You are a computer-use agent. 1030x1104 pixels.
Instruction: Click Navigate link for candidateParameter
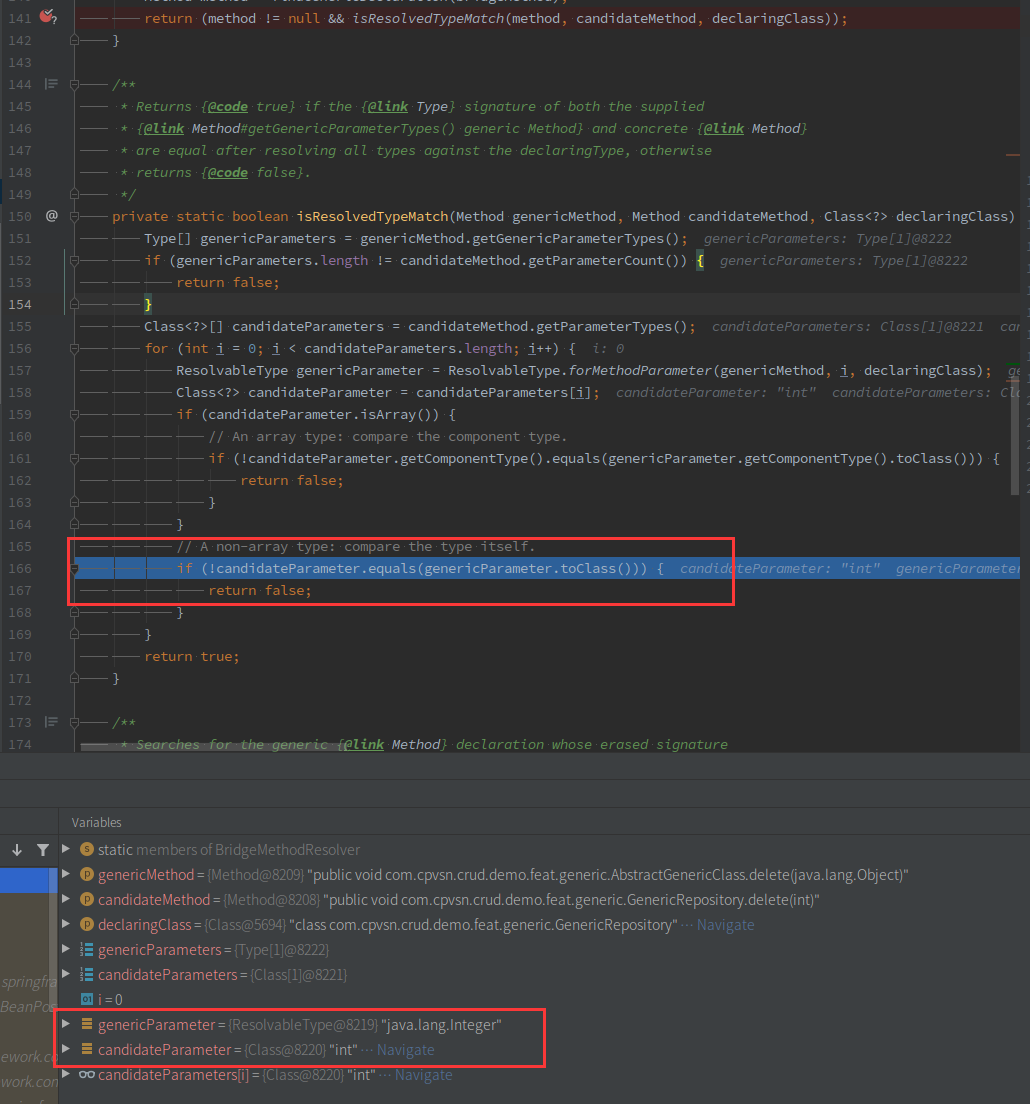click(x=406, y=1050)
